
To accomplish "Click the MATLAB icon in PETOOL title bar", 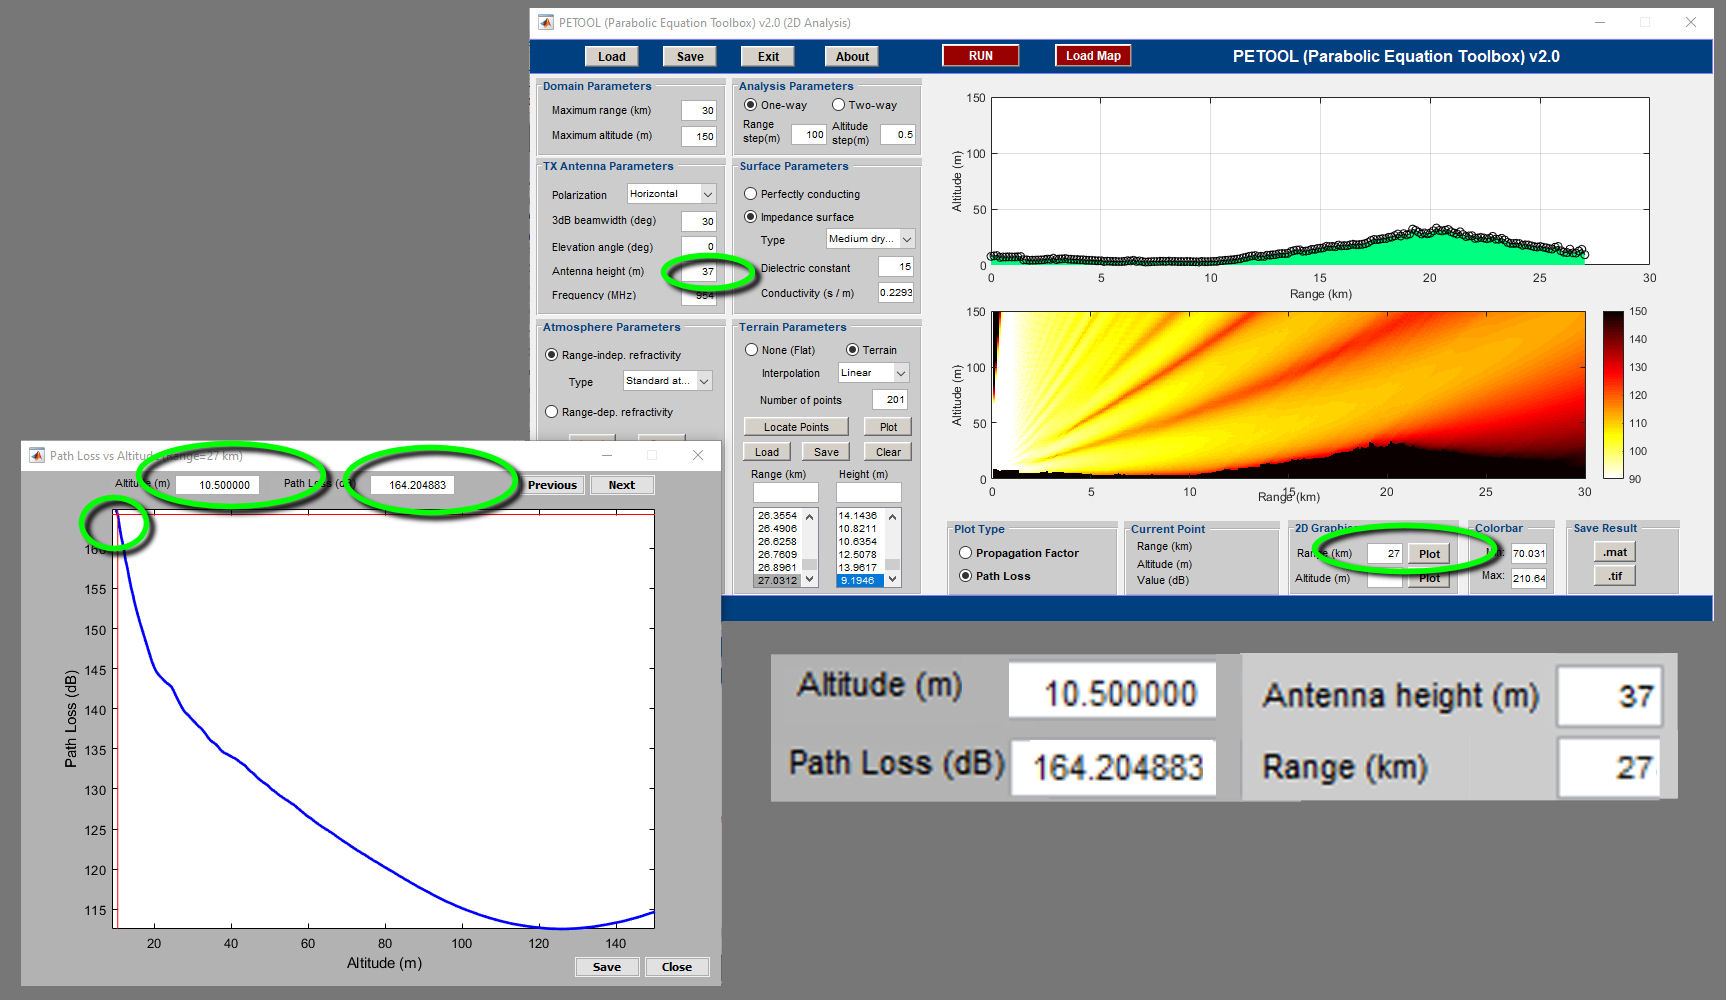I will click(x=545, y=22).
